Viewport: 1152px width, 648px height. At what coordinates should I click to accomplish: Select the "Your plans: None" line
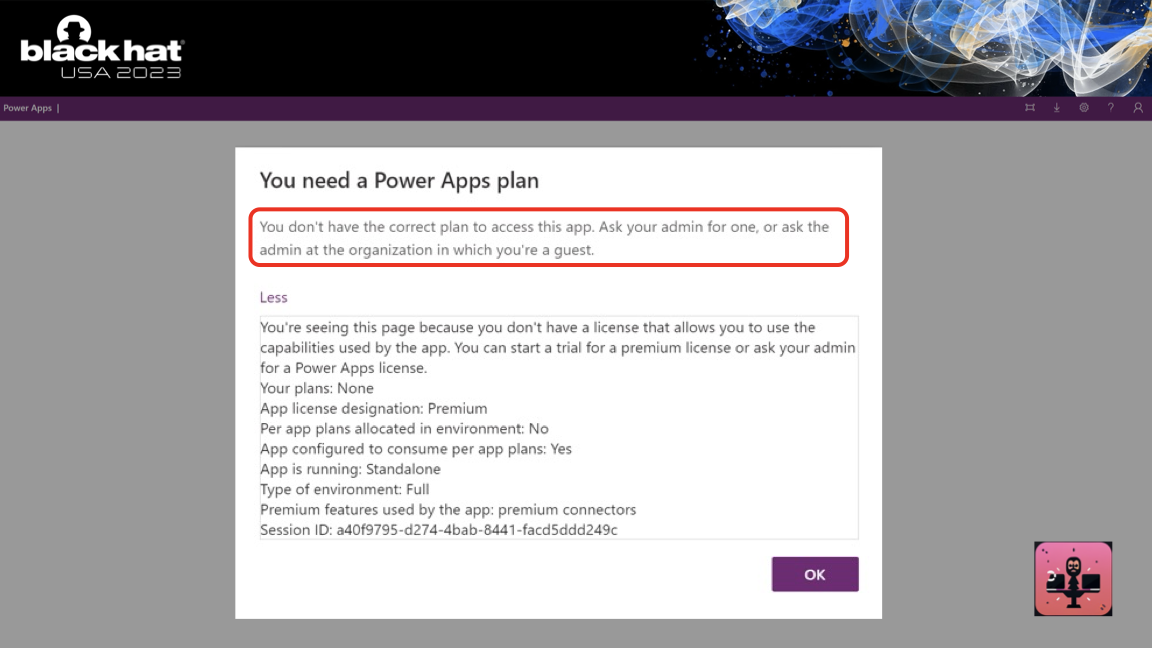317,388
